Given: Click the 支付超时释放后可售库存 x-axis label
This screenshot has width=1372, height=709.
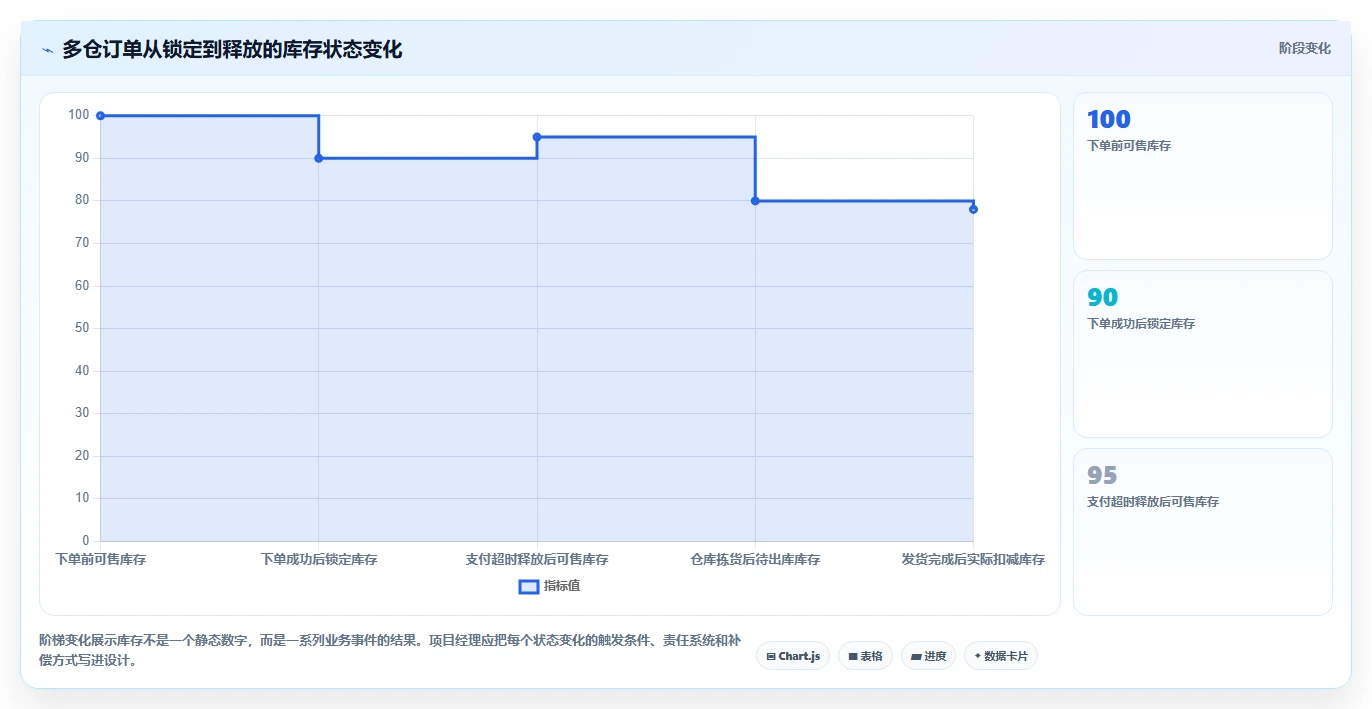Looking at the screenshot, I should point(537,560).
